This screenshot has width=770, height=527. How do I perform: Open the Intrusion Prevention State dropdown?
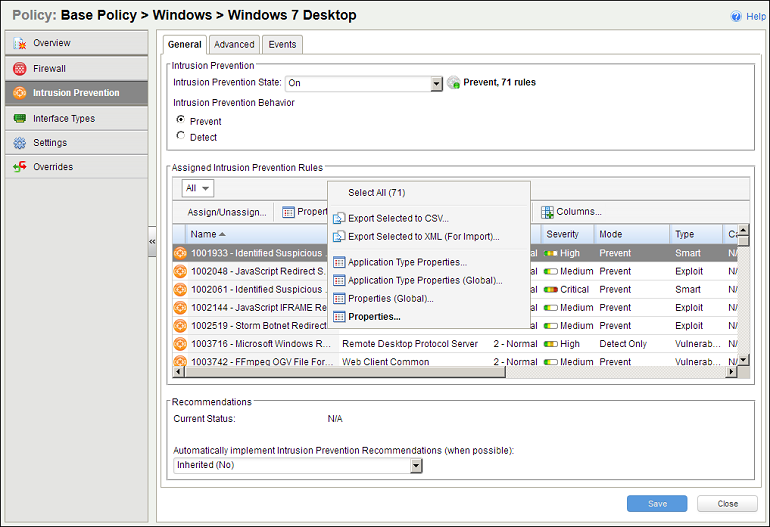point(436,84)
